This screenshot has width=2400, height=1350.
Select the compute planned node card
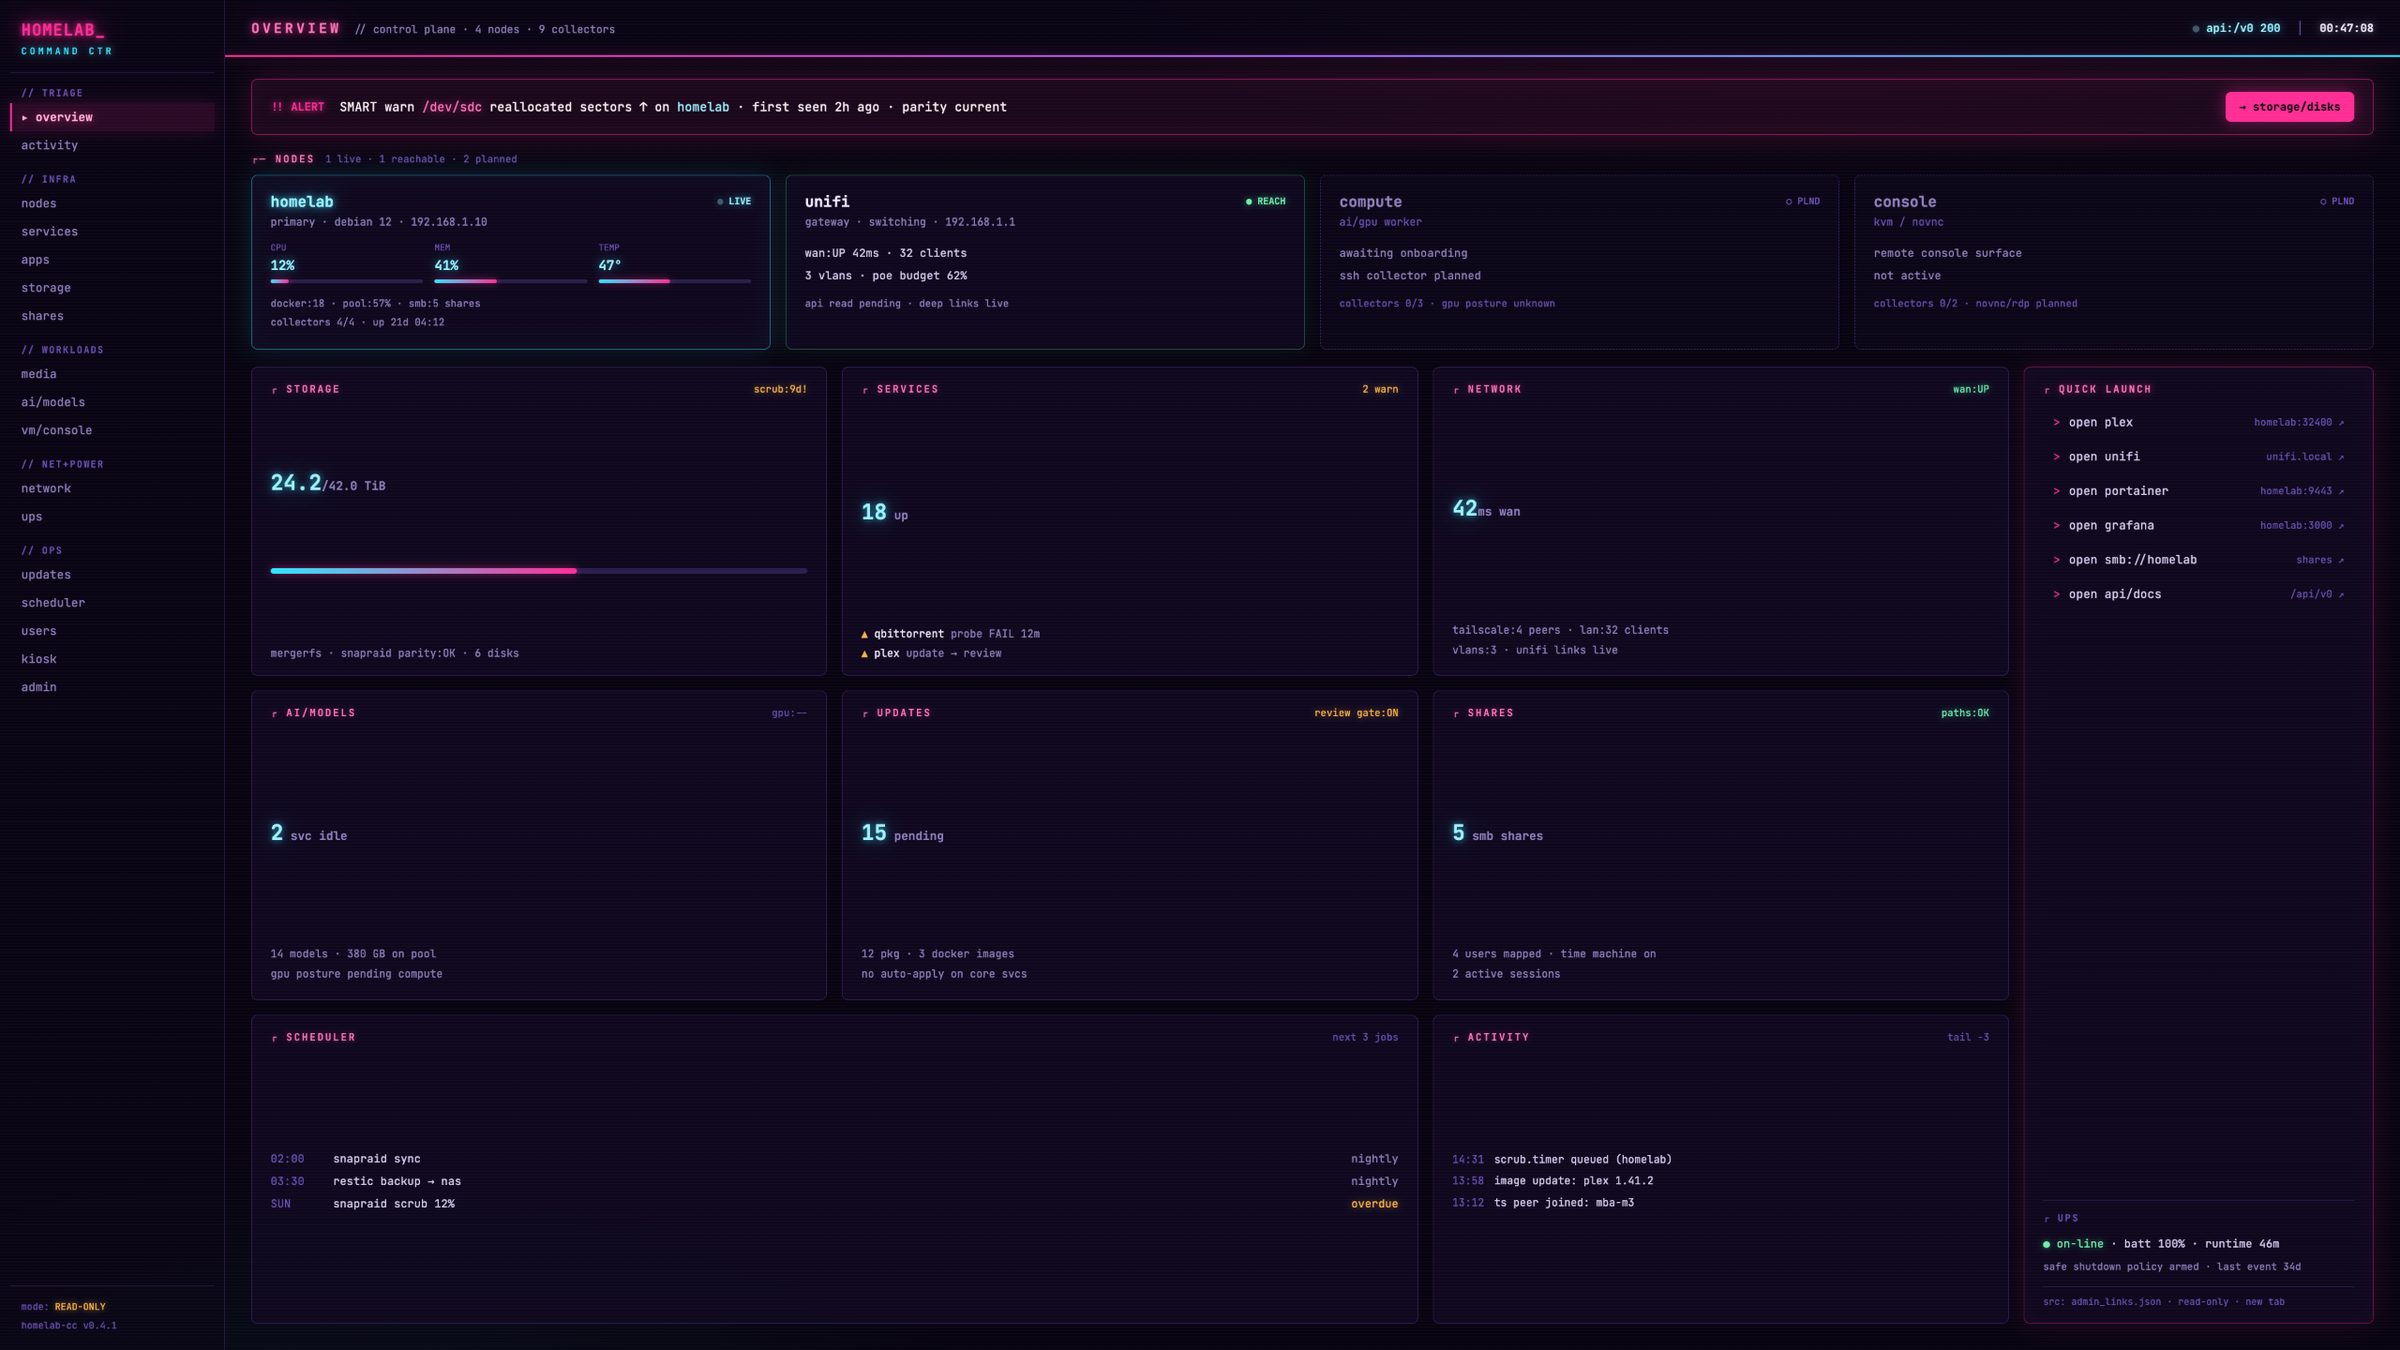coord(1579,262)
